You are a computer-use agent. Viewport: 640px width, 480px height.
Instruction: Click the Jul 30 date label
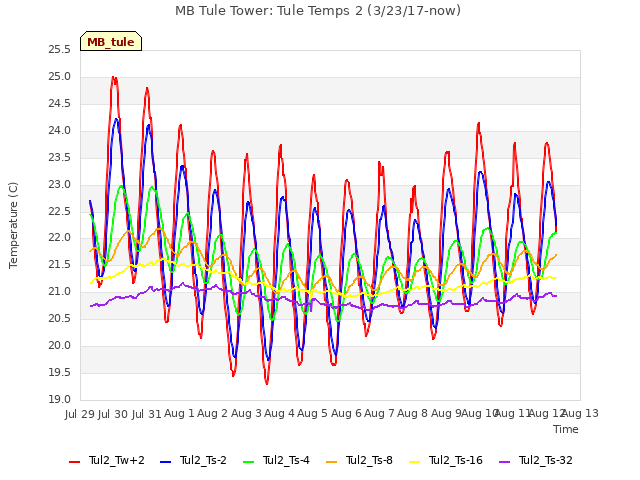(113, 414)
